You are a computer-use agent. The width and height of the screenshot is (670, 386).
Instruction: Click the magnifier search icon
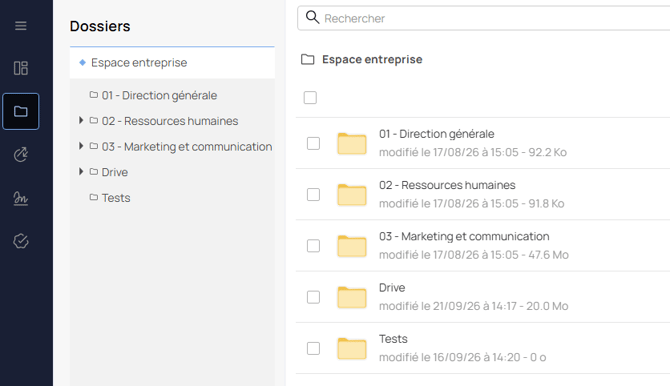click(312, 18)
